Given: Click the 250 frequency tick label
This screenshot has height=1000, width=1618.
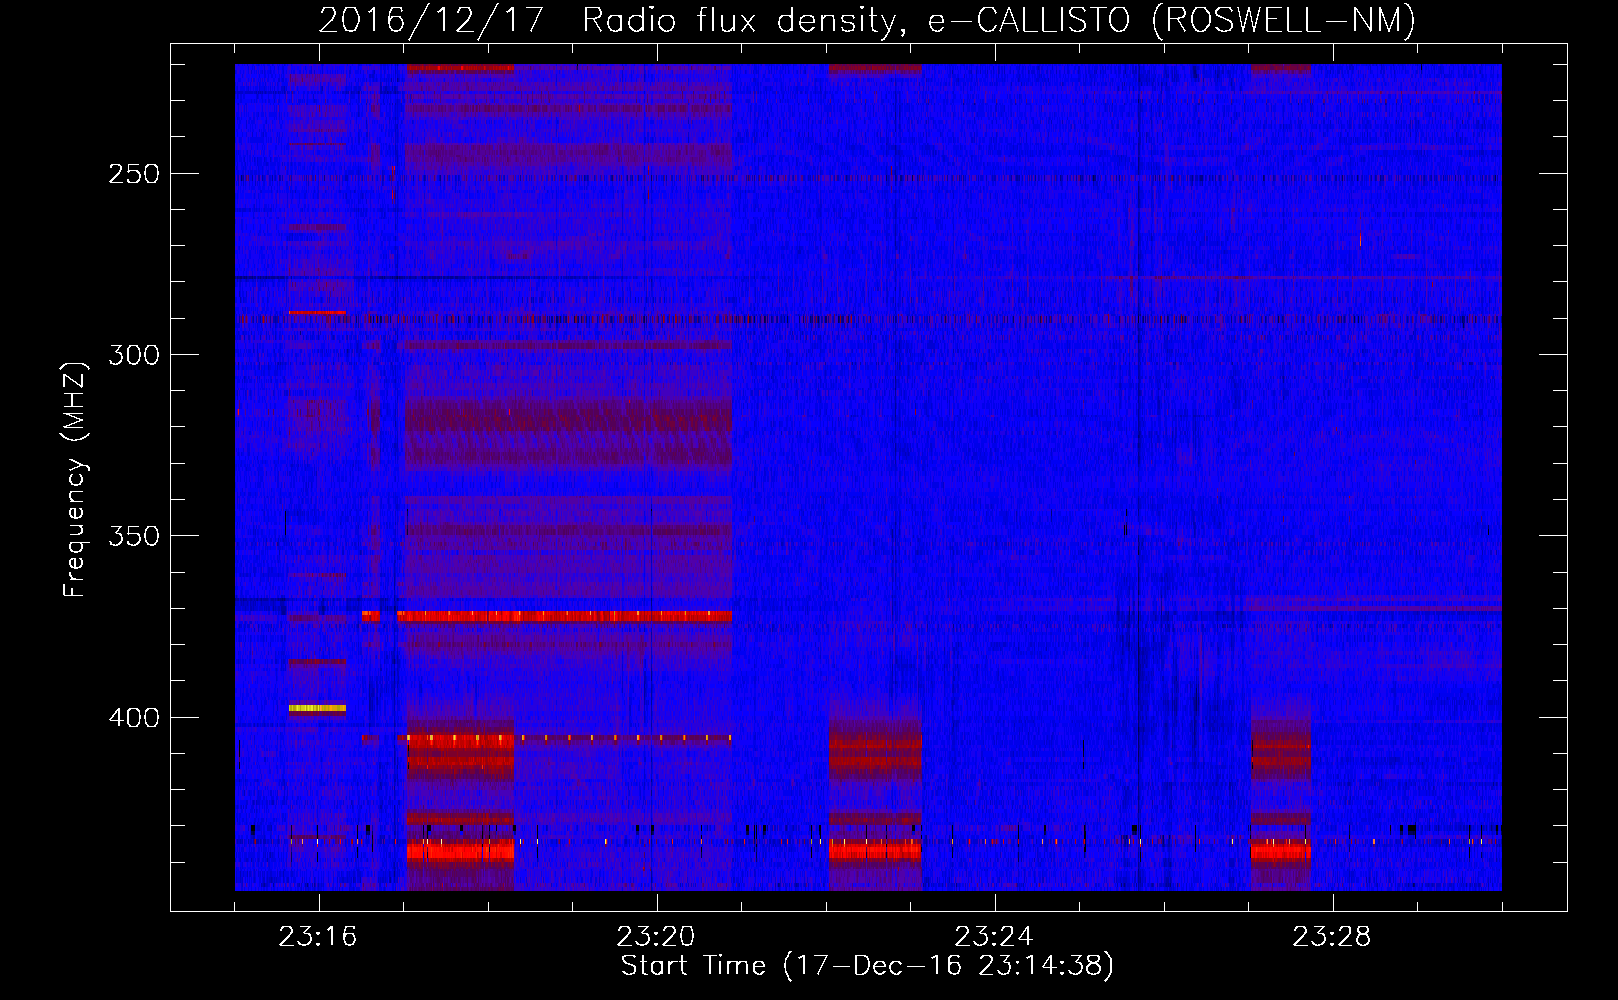Looking at the screenshot, I should pyautogui.click(x=134, y=174).
